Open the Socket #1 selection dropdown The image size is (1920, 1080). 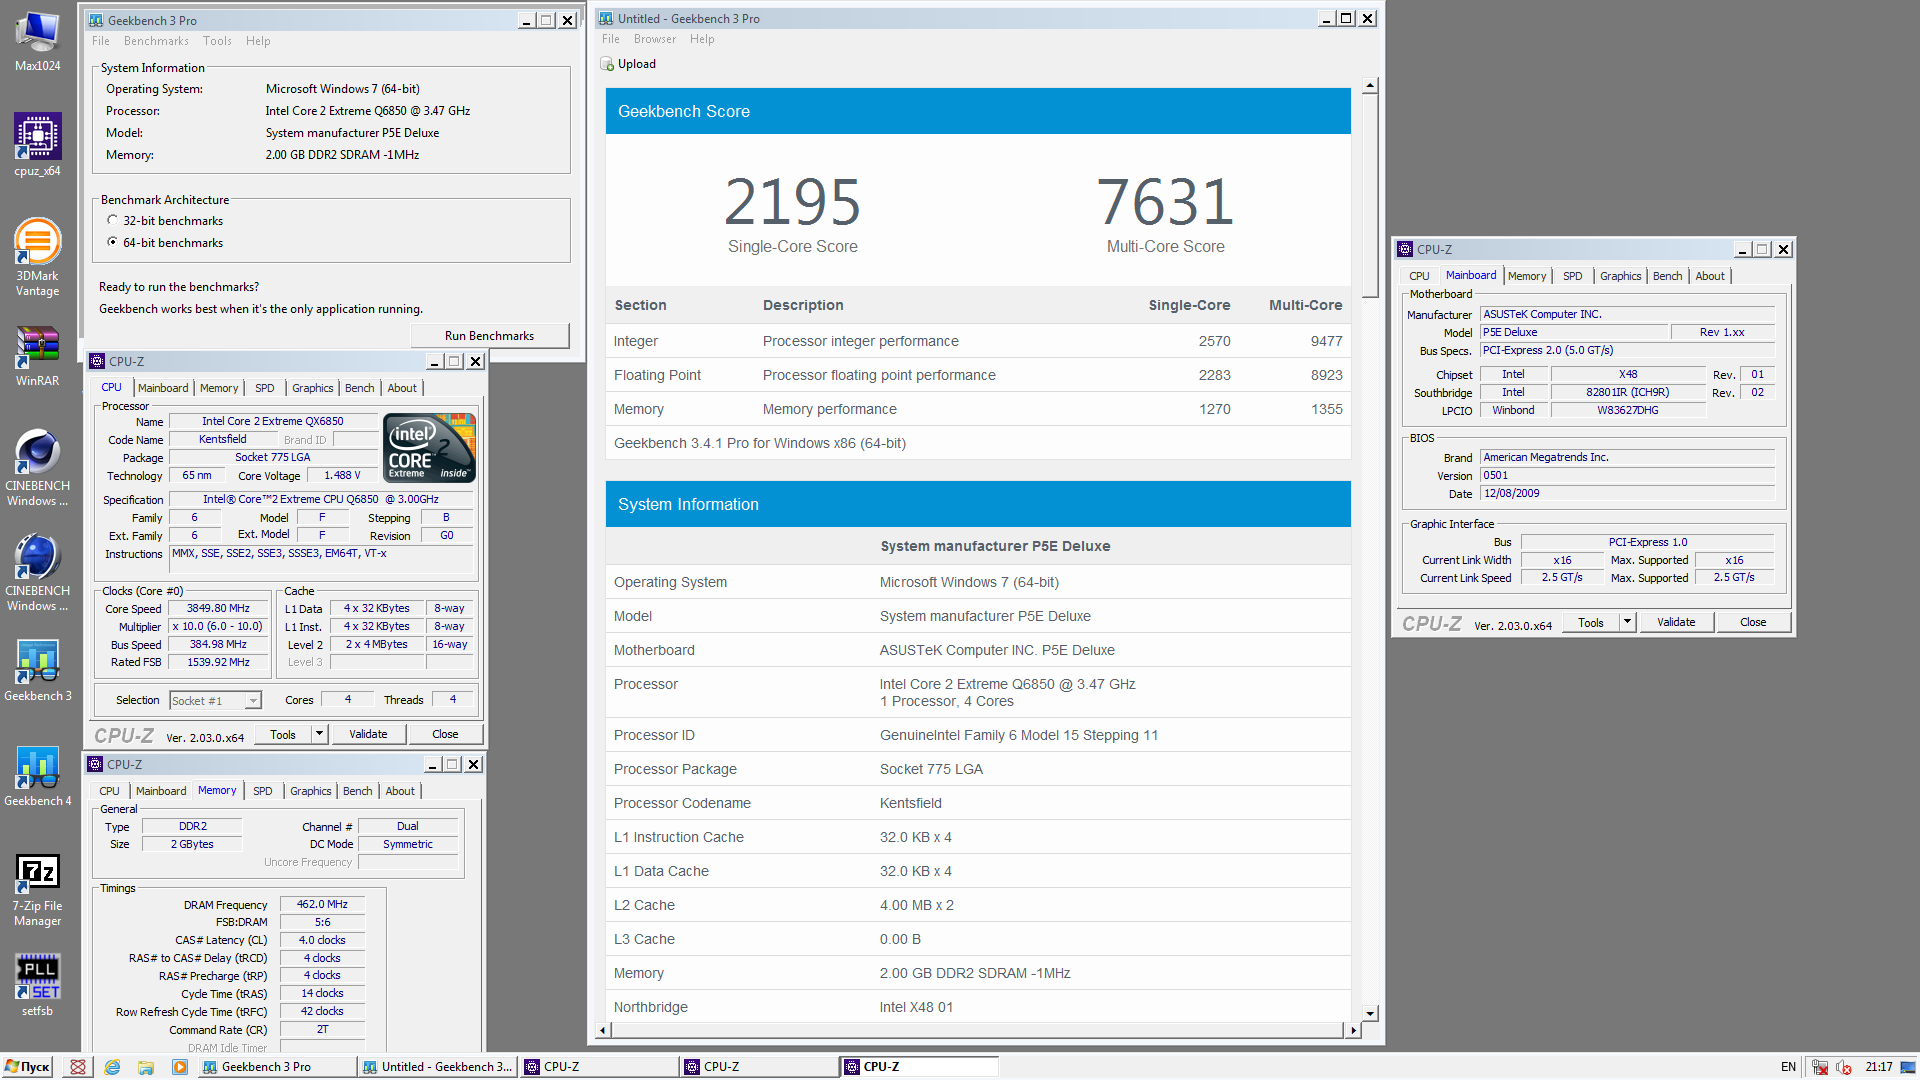[x=253, y=700]
